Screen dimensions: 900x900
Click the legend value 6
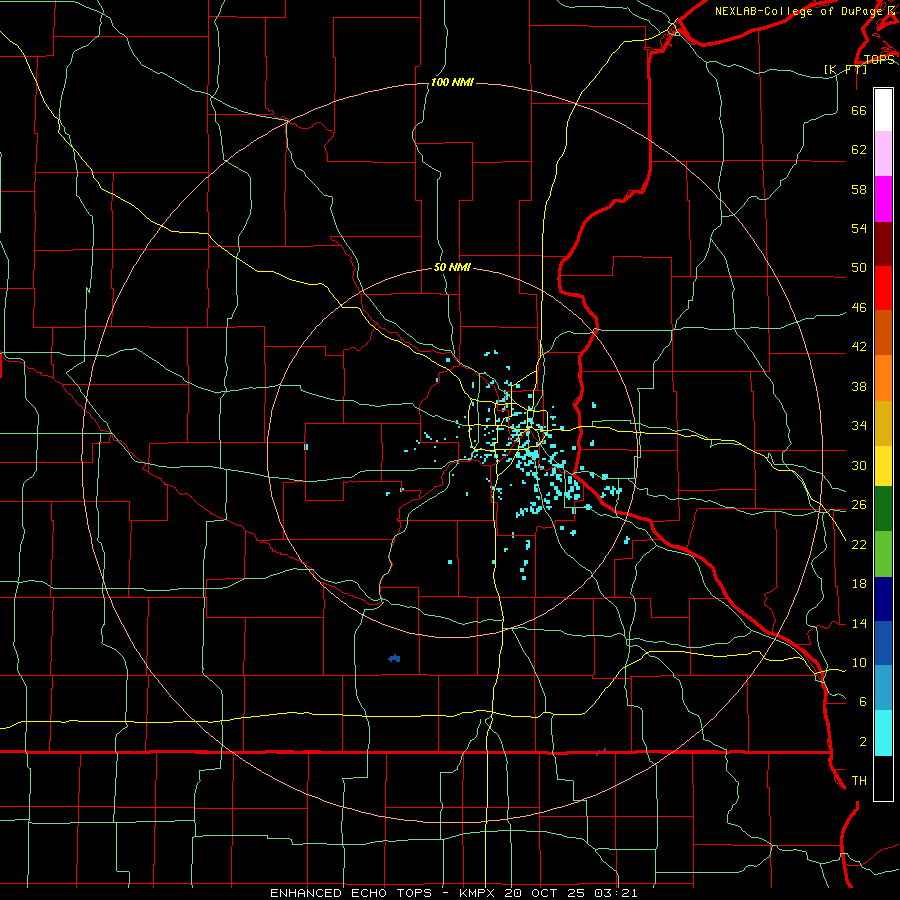click(x=862, y=701)
